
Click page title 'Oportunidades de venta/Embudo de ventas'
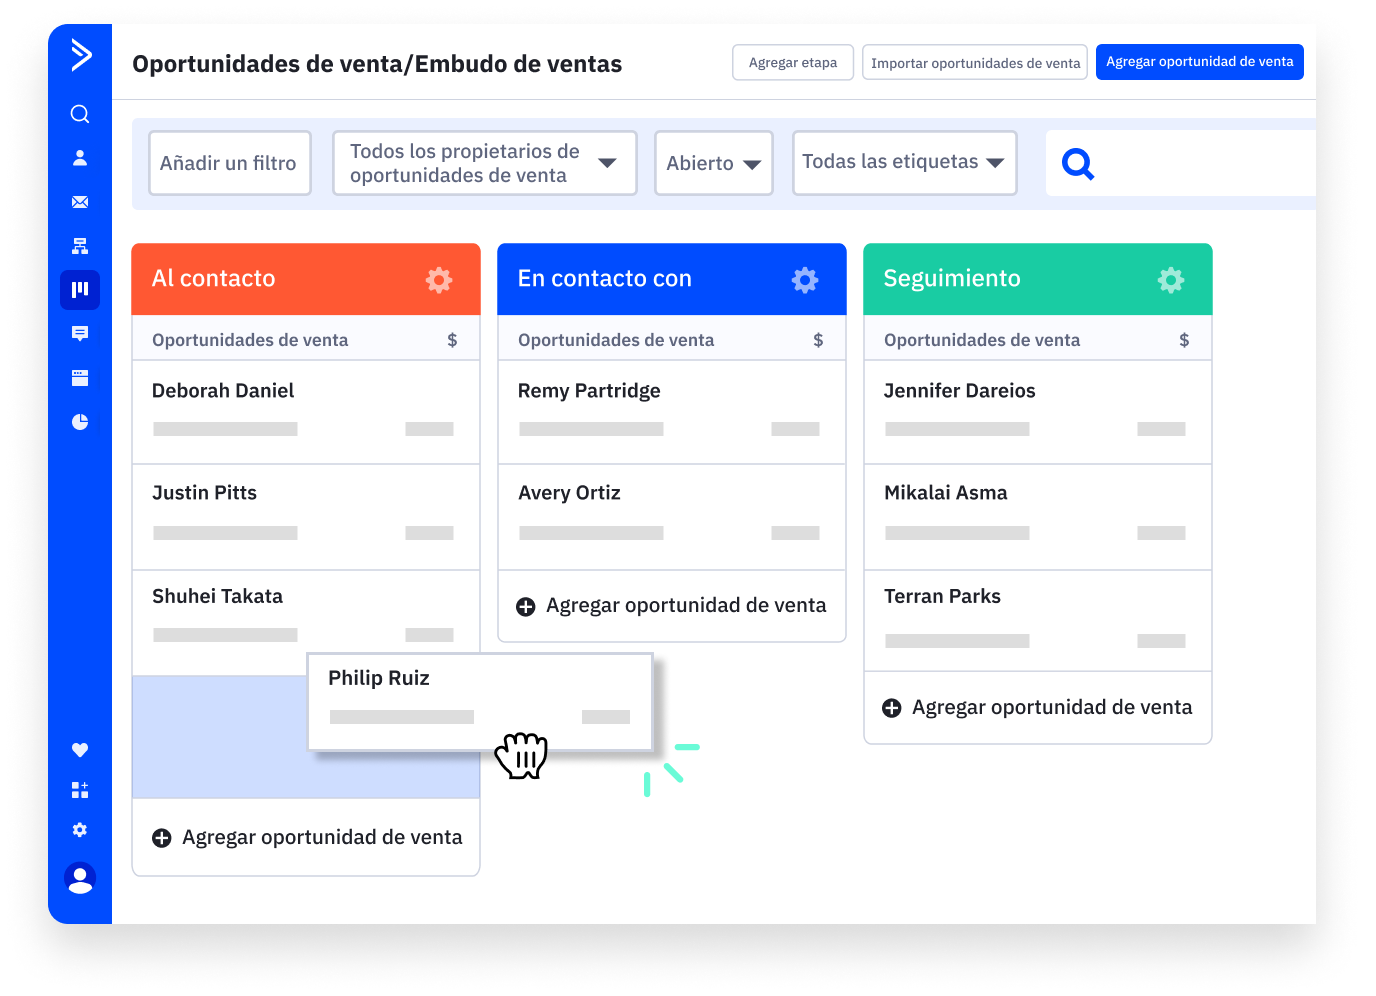coord(377,64)
